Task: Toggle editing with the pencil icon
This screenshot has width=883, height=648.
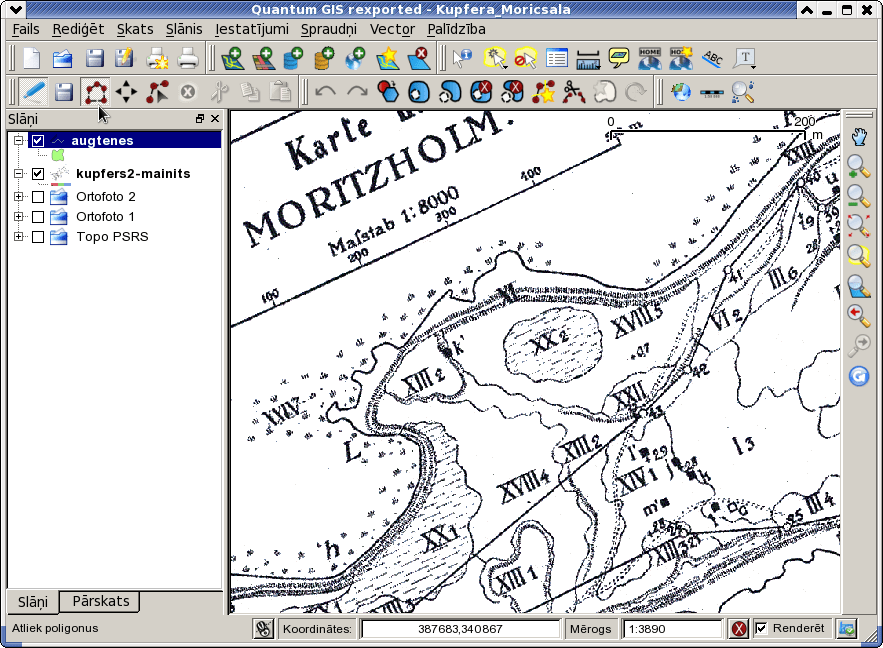Action: (33, 92)
